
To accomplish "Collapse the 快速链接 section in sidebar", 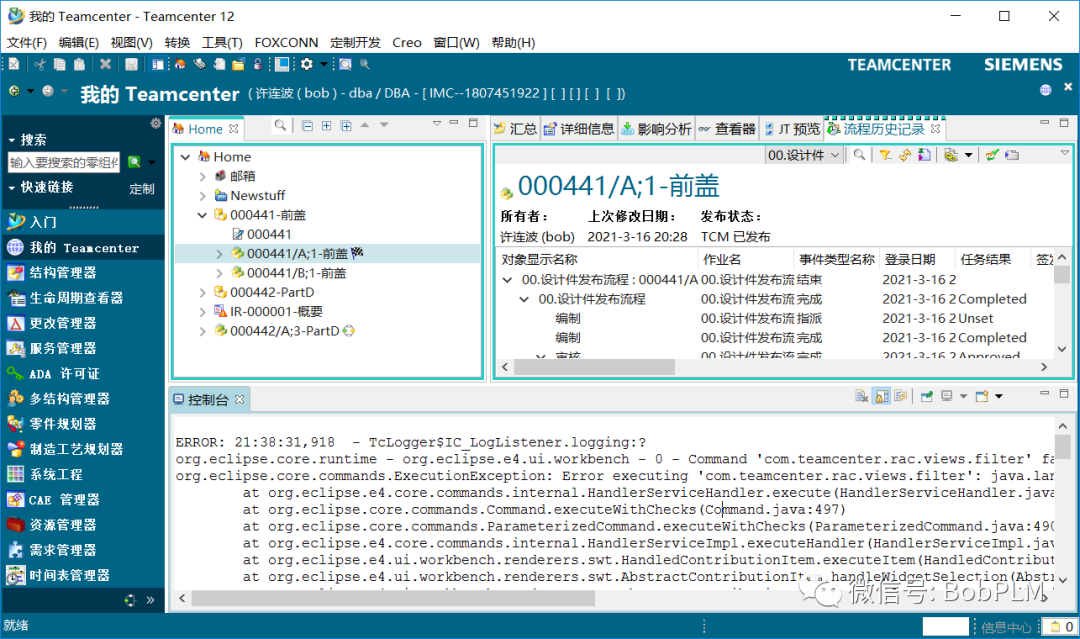I will [x=12, y=187].
